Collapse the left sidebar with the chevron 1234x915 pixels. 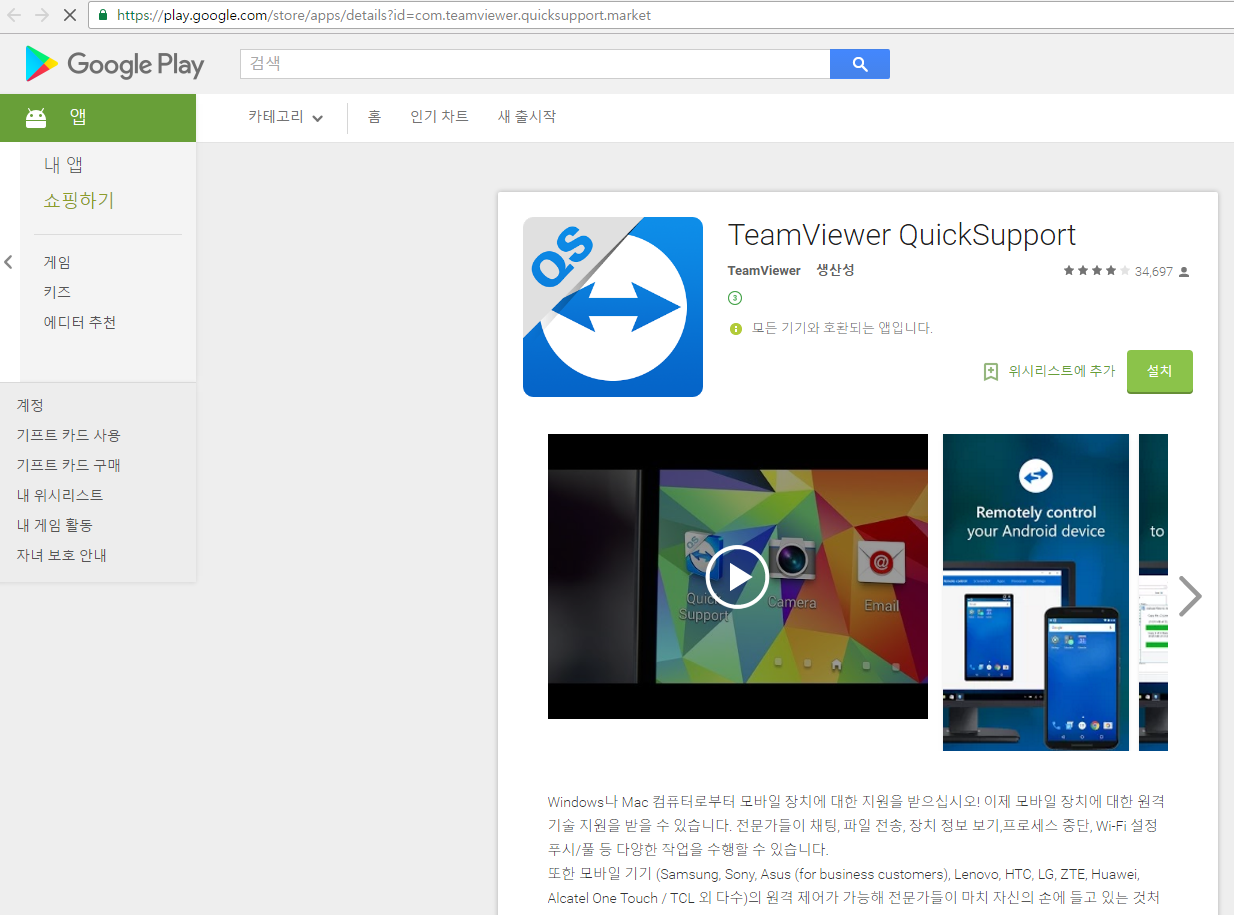click(x=8, y=262)
